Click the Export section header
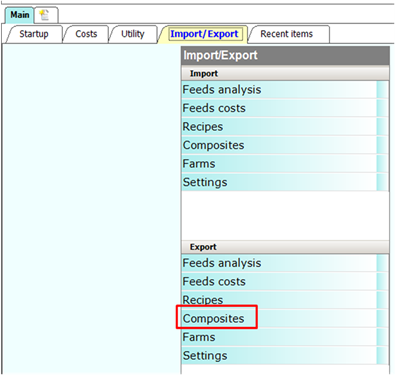This screenshot has height=375, width=395. point(285,247)
